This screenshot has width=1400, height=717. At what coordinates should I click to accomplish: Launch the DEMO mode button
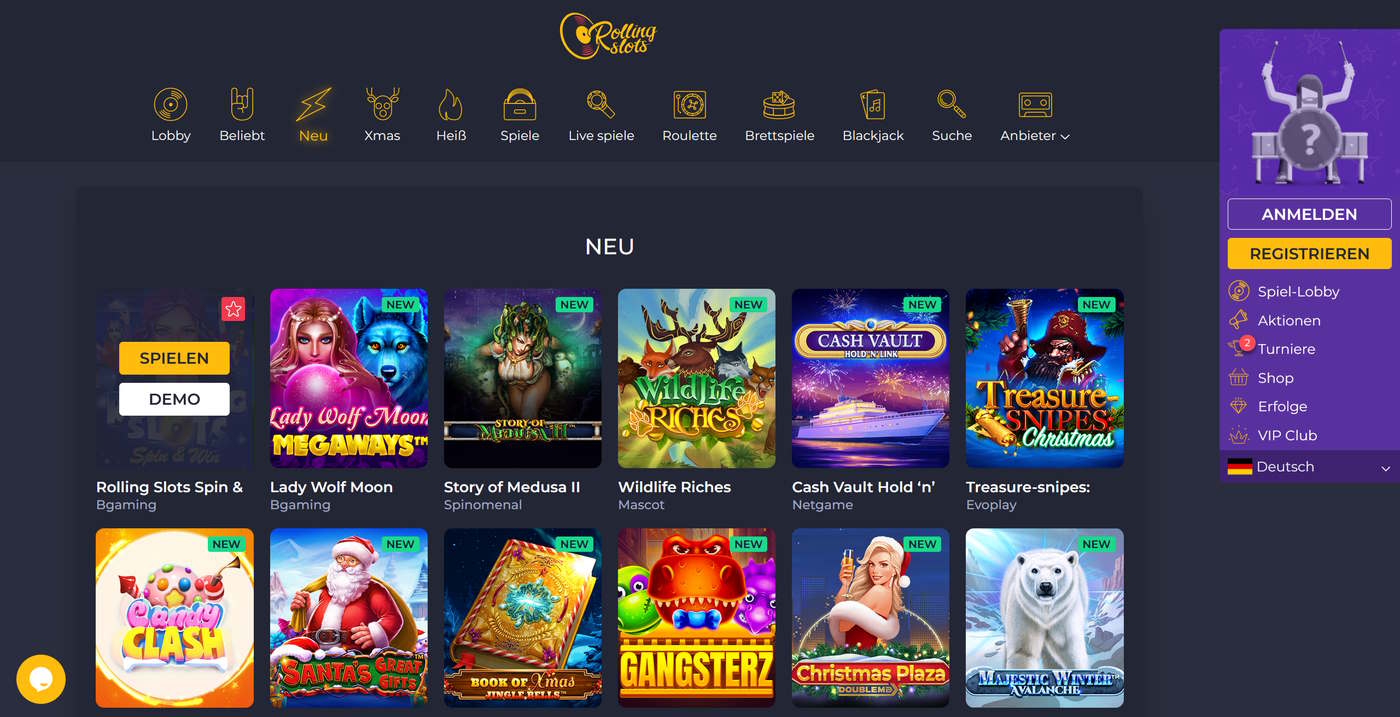coord(174,399)
